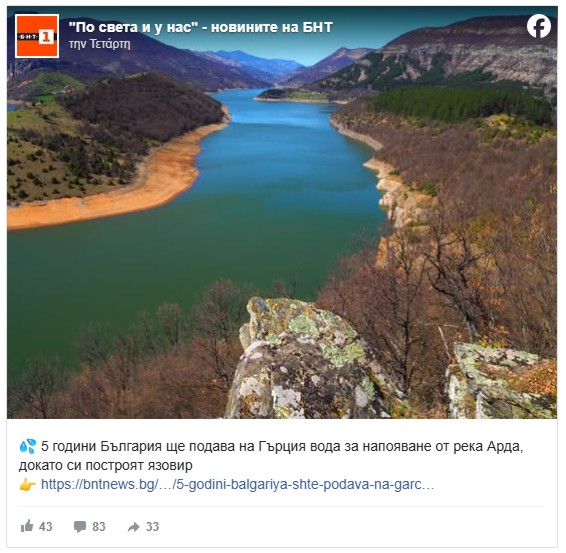Click the BNT 1 orange logo avatar
Viewport: 566px width, 553px height.
(37, 36)
